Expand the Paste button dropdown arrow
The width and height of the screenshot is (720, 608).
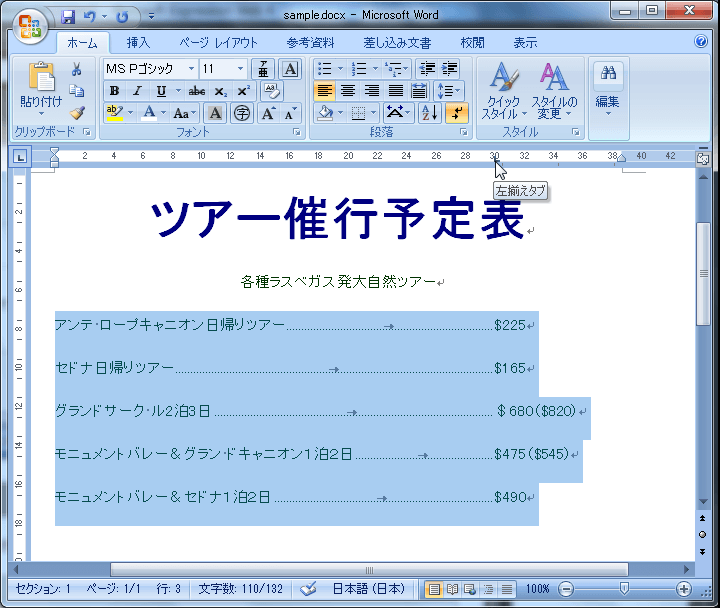pos(41,113)
